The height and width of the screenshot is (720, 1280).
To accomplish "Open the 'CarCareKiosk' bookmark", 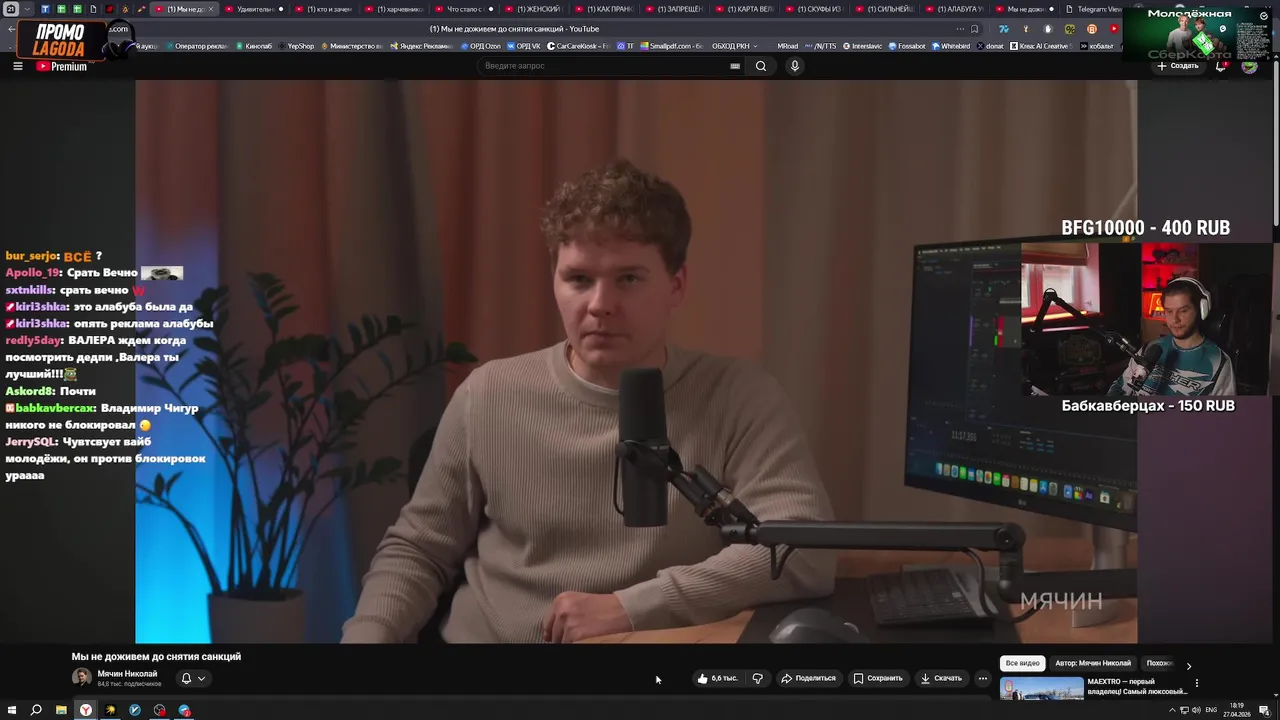I will tap(578, 46).
